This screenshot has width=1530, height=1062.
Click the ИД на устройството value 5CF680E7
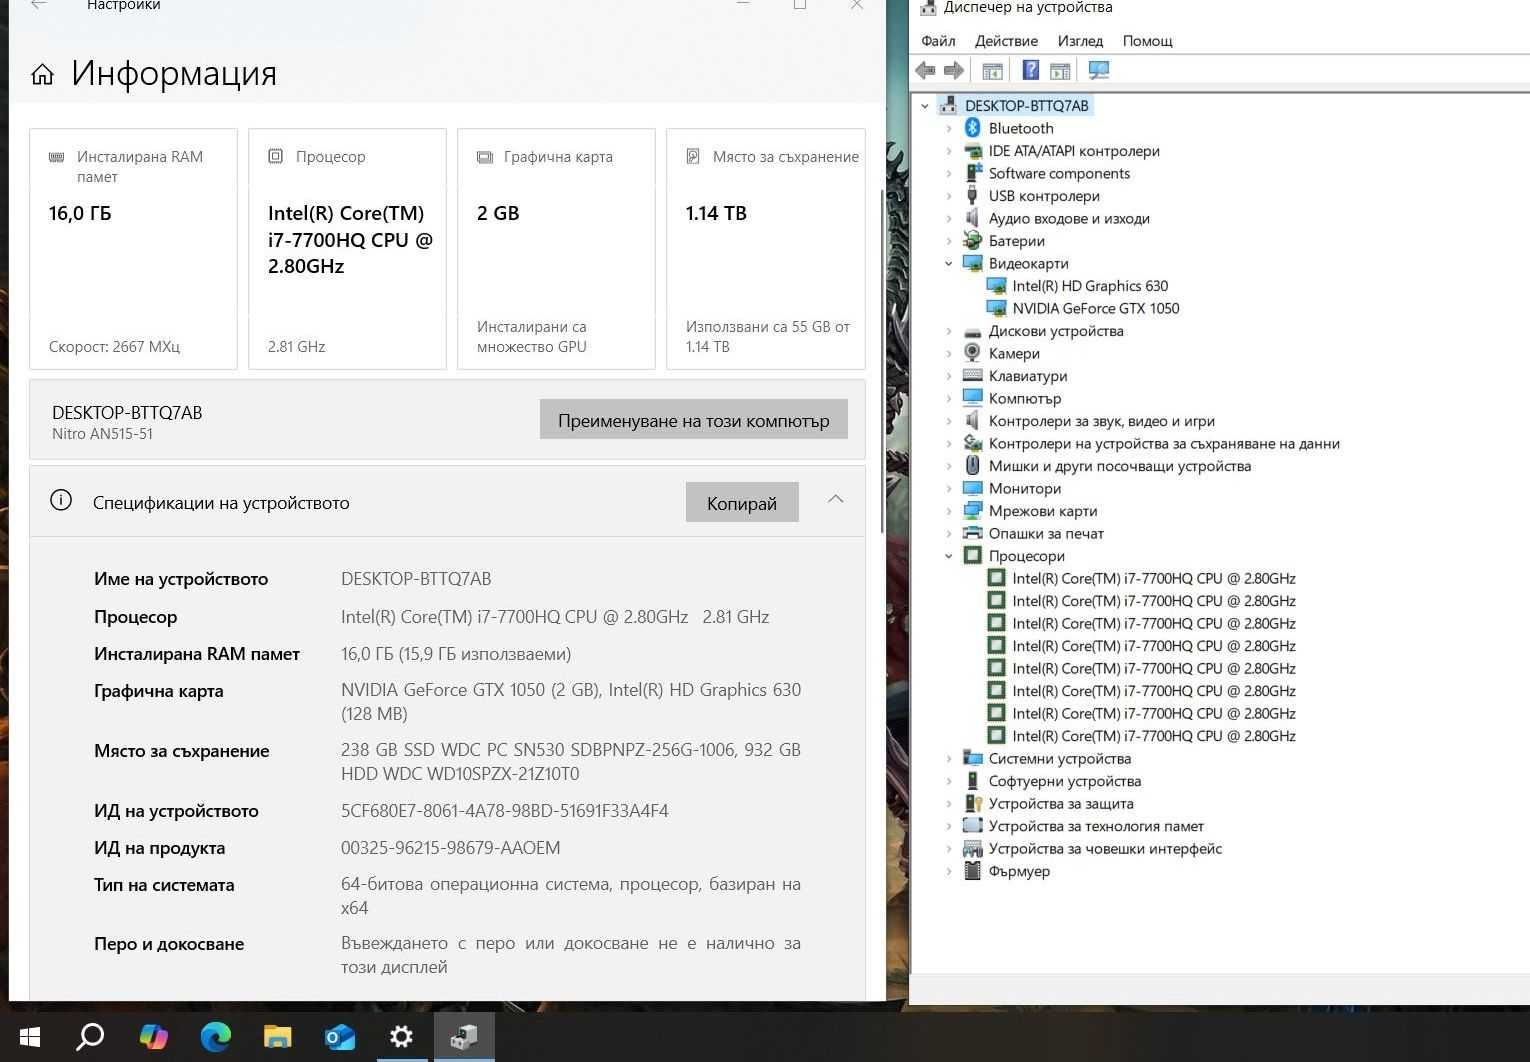point(504,811)
